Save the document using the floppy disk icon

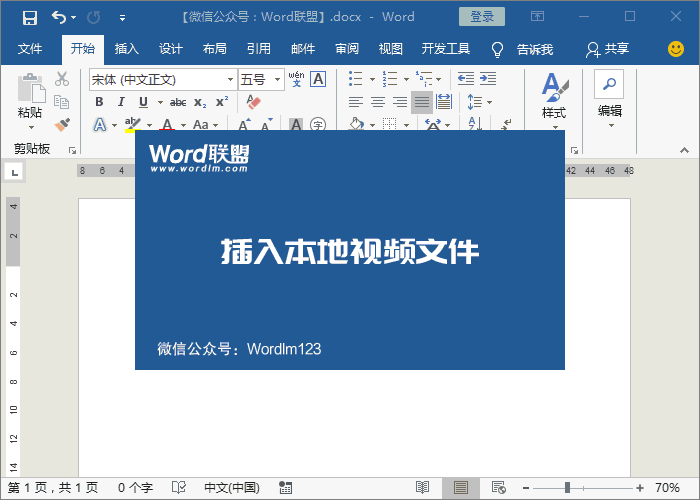pyautogui.click(x=30, y=17)
